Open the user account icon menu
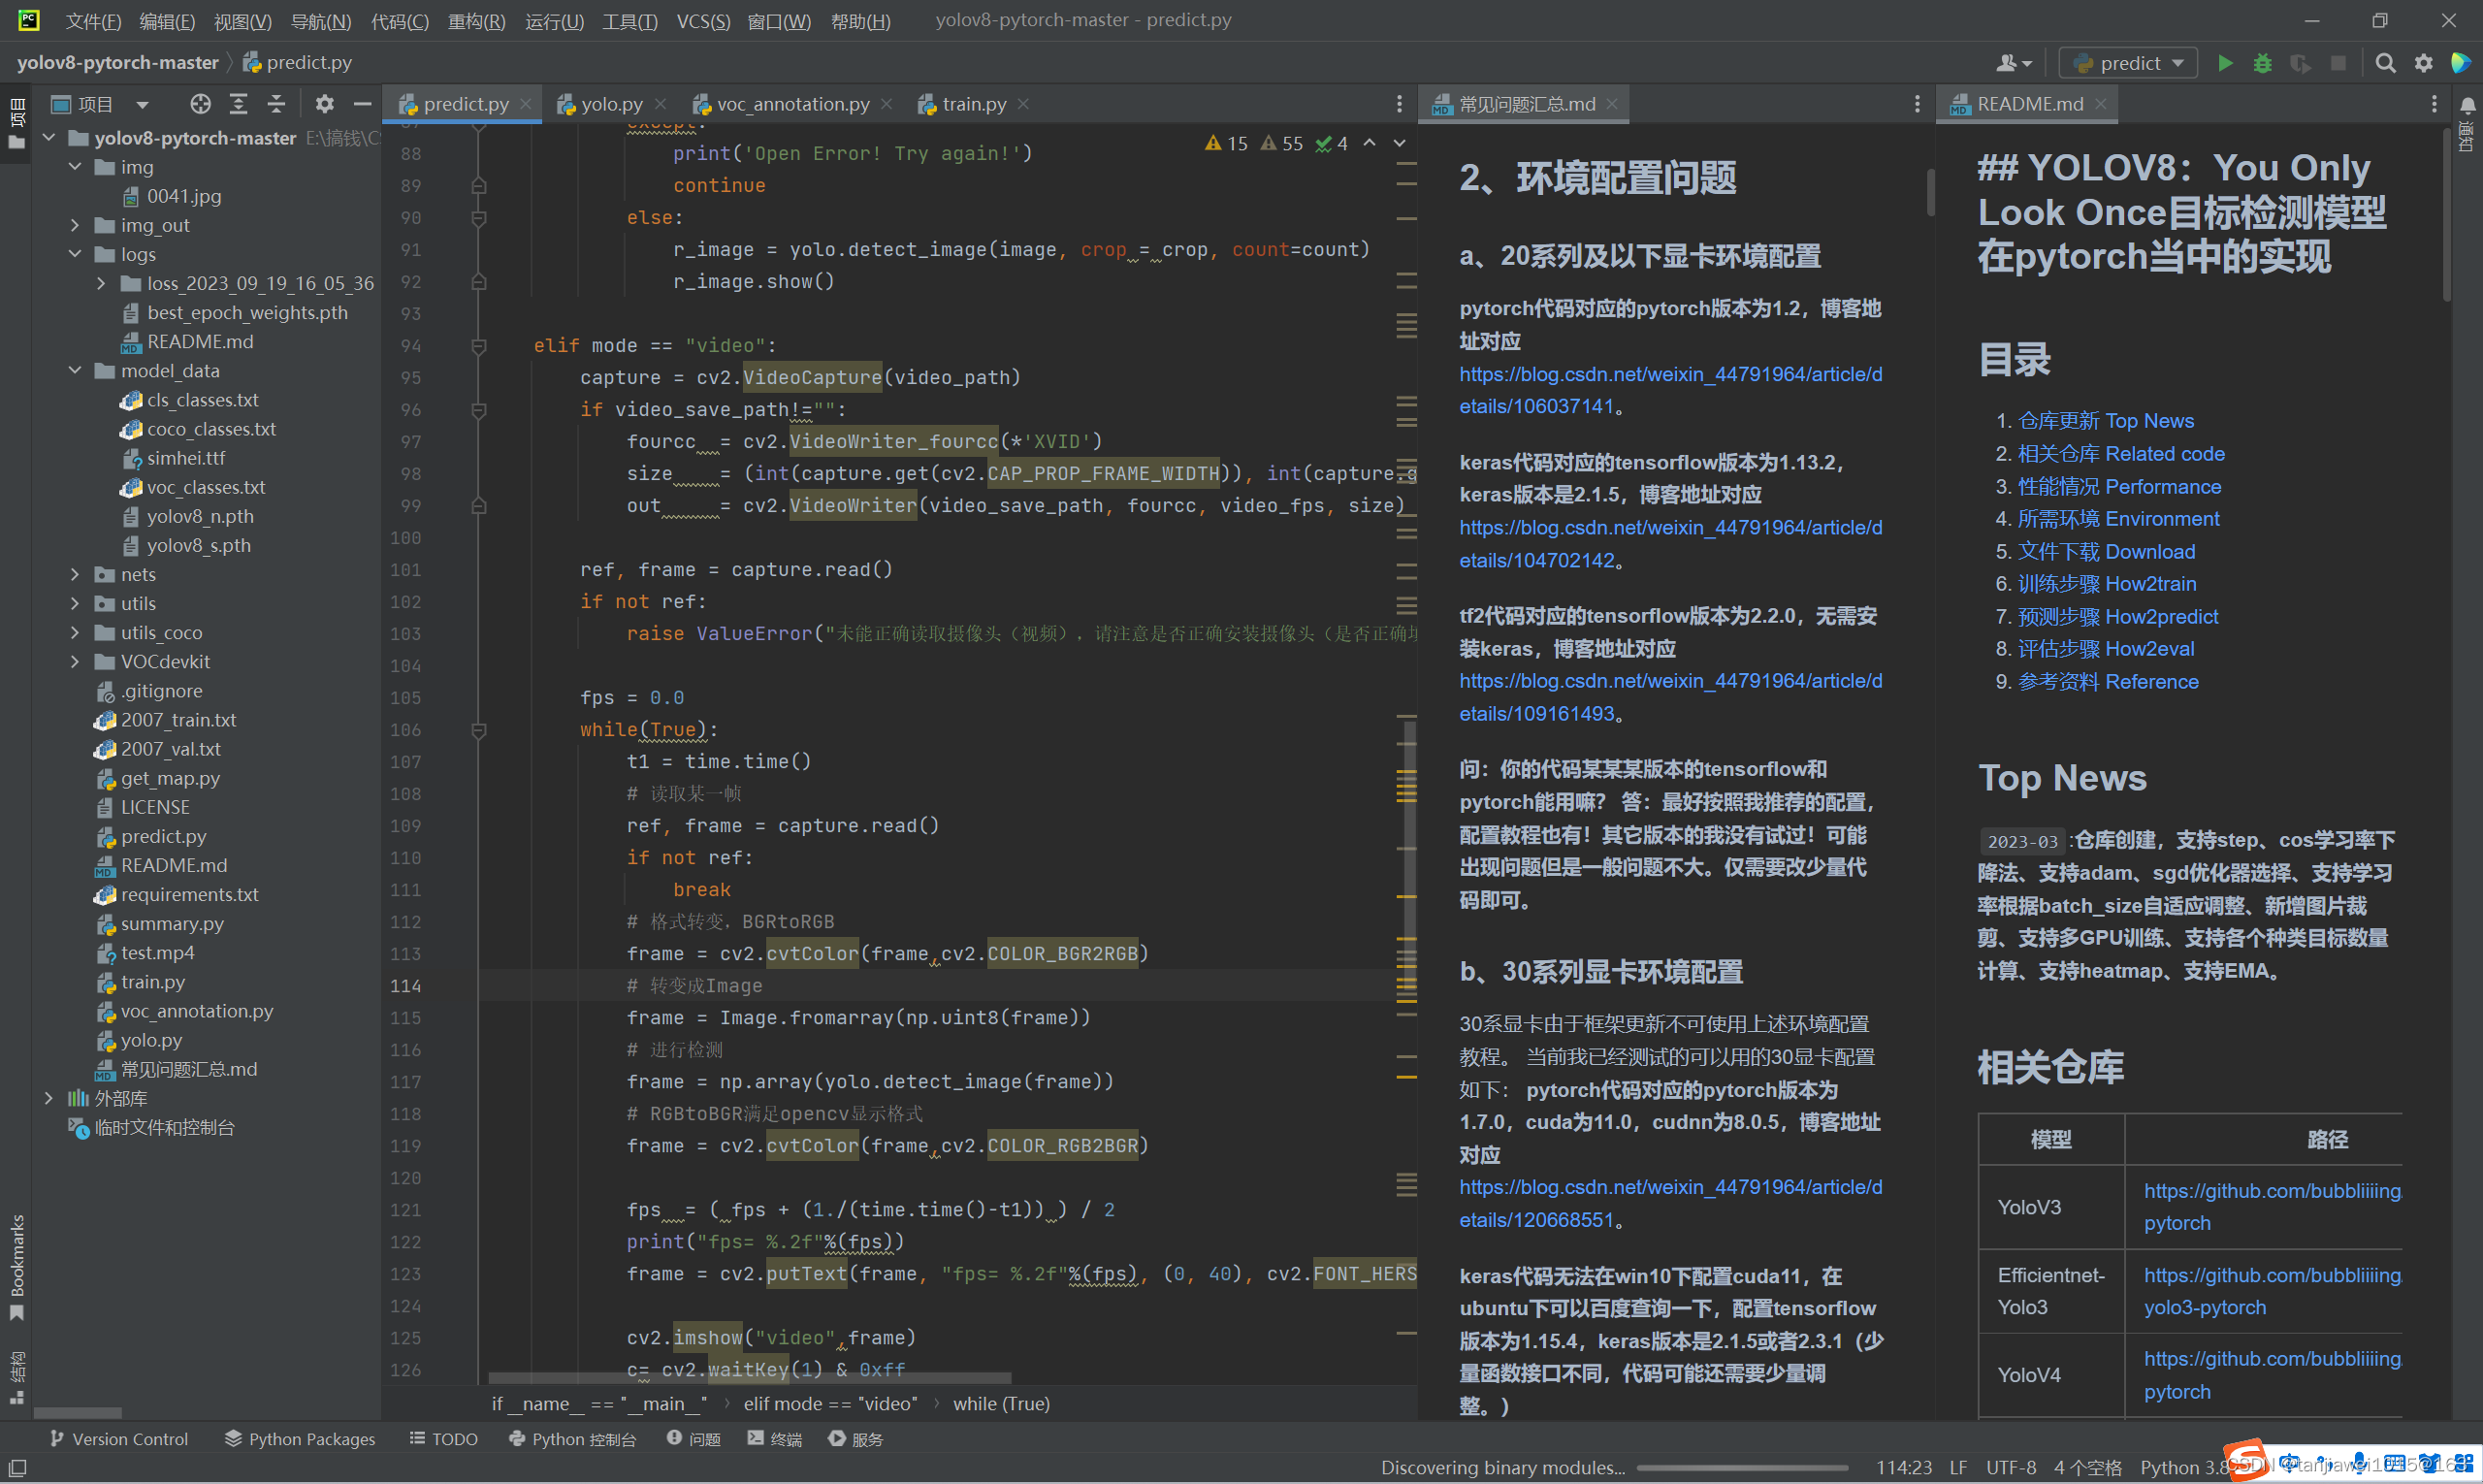 pos(2013,63)
